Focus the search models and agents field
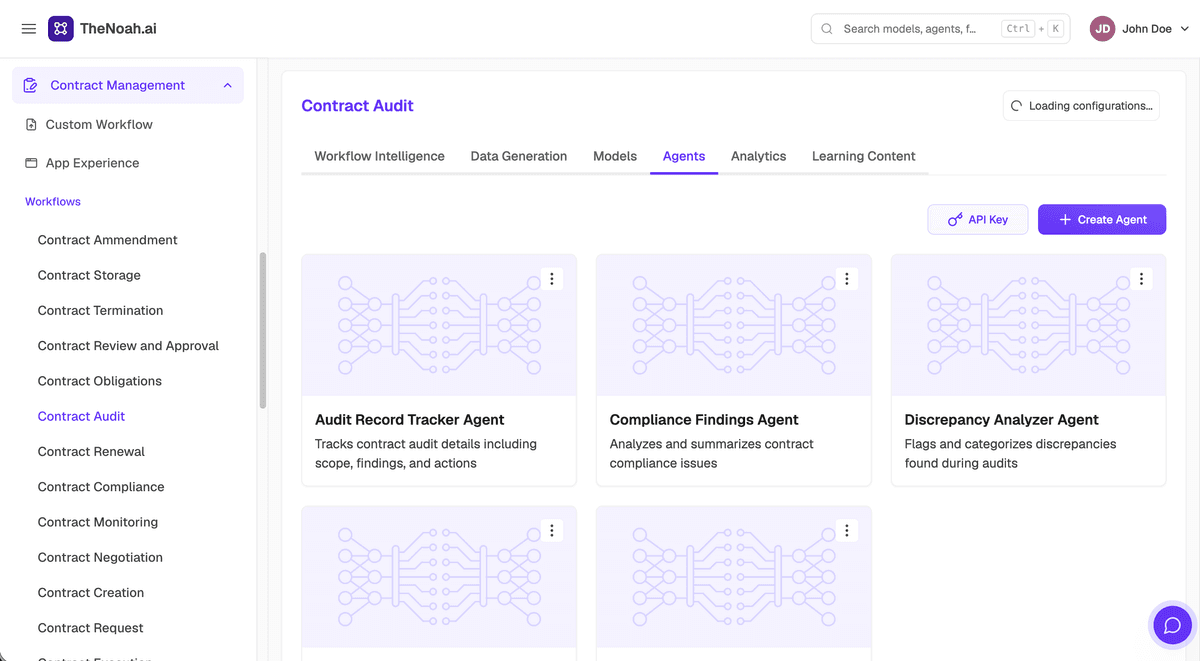The height and width of the screenshot is (661, 1200). [940, 29]
